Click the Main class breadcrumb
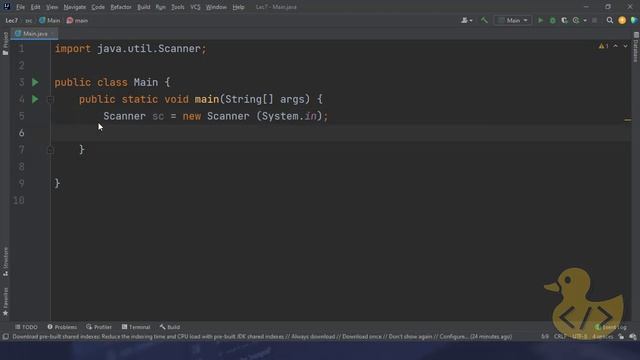The image size is (640, 360). click(50, 20)
